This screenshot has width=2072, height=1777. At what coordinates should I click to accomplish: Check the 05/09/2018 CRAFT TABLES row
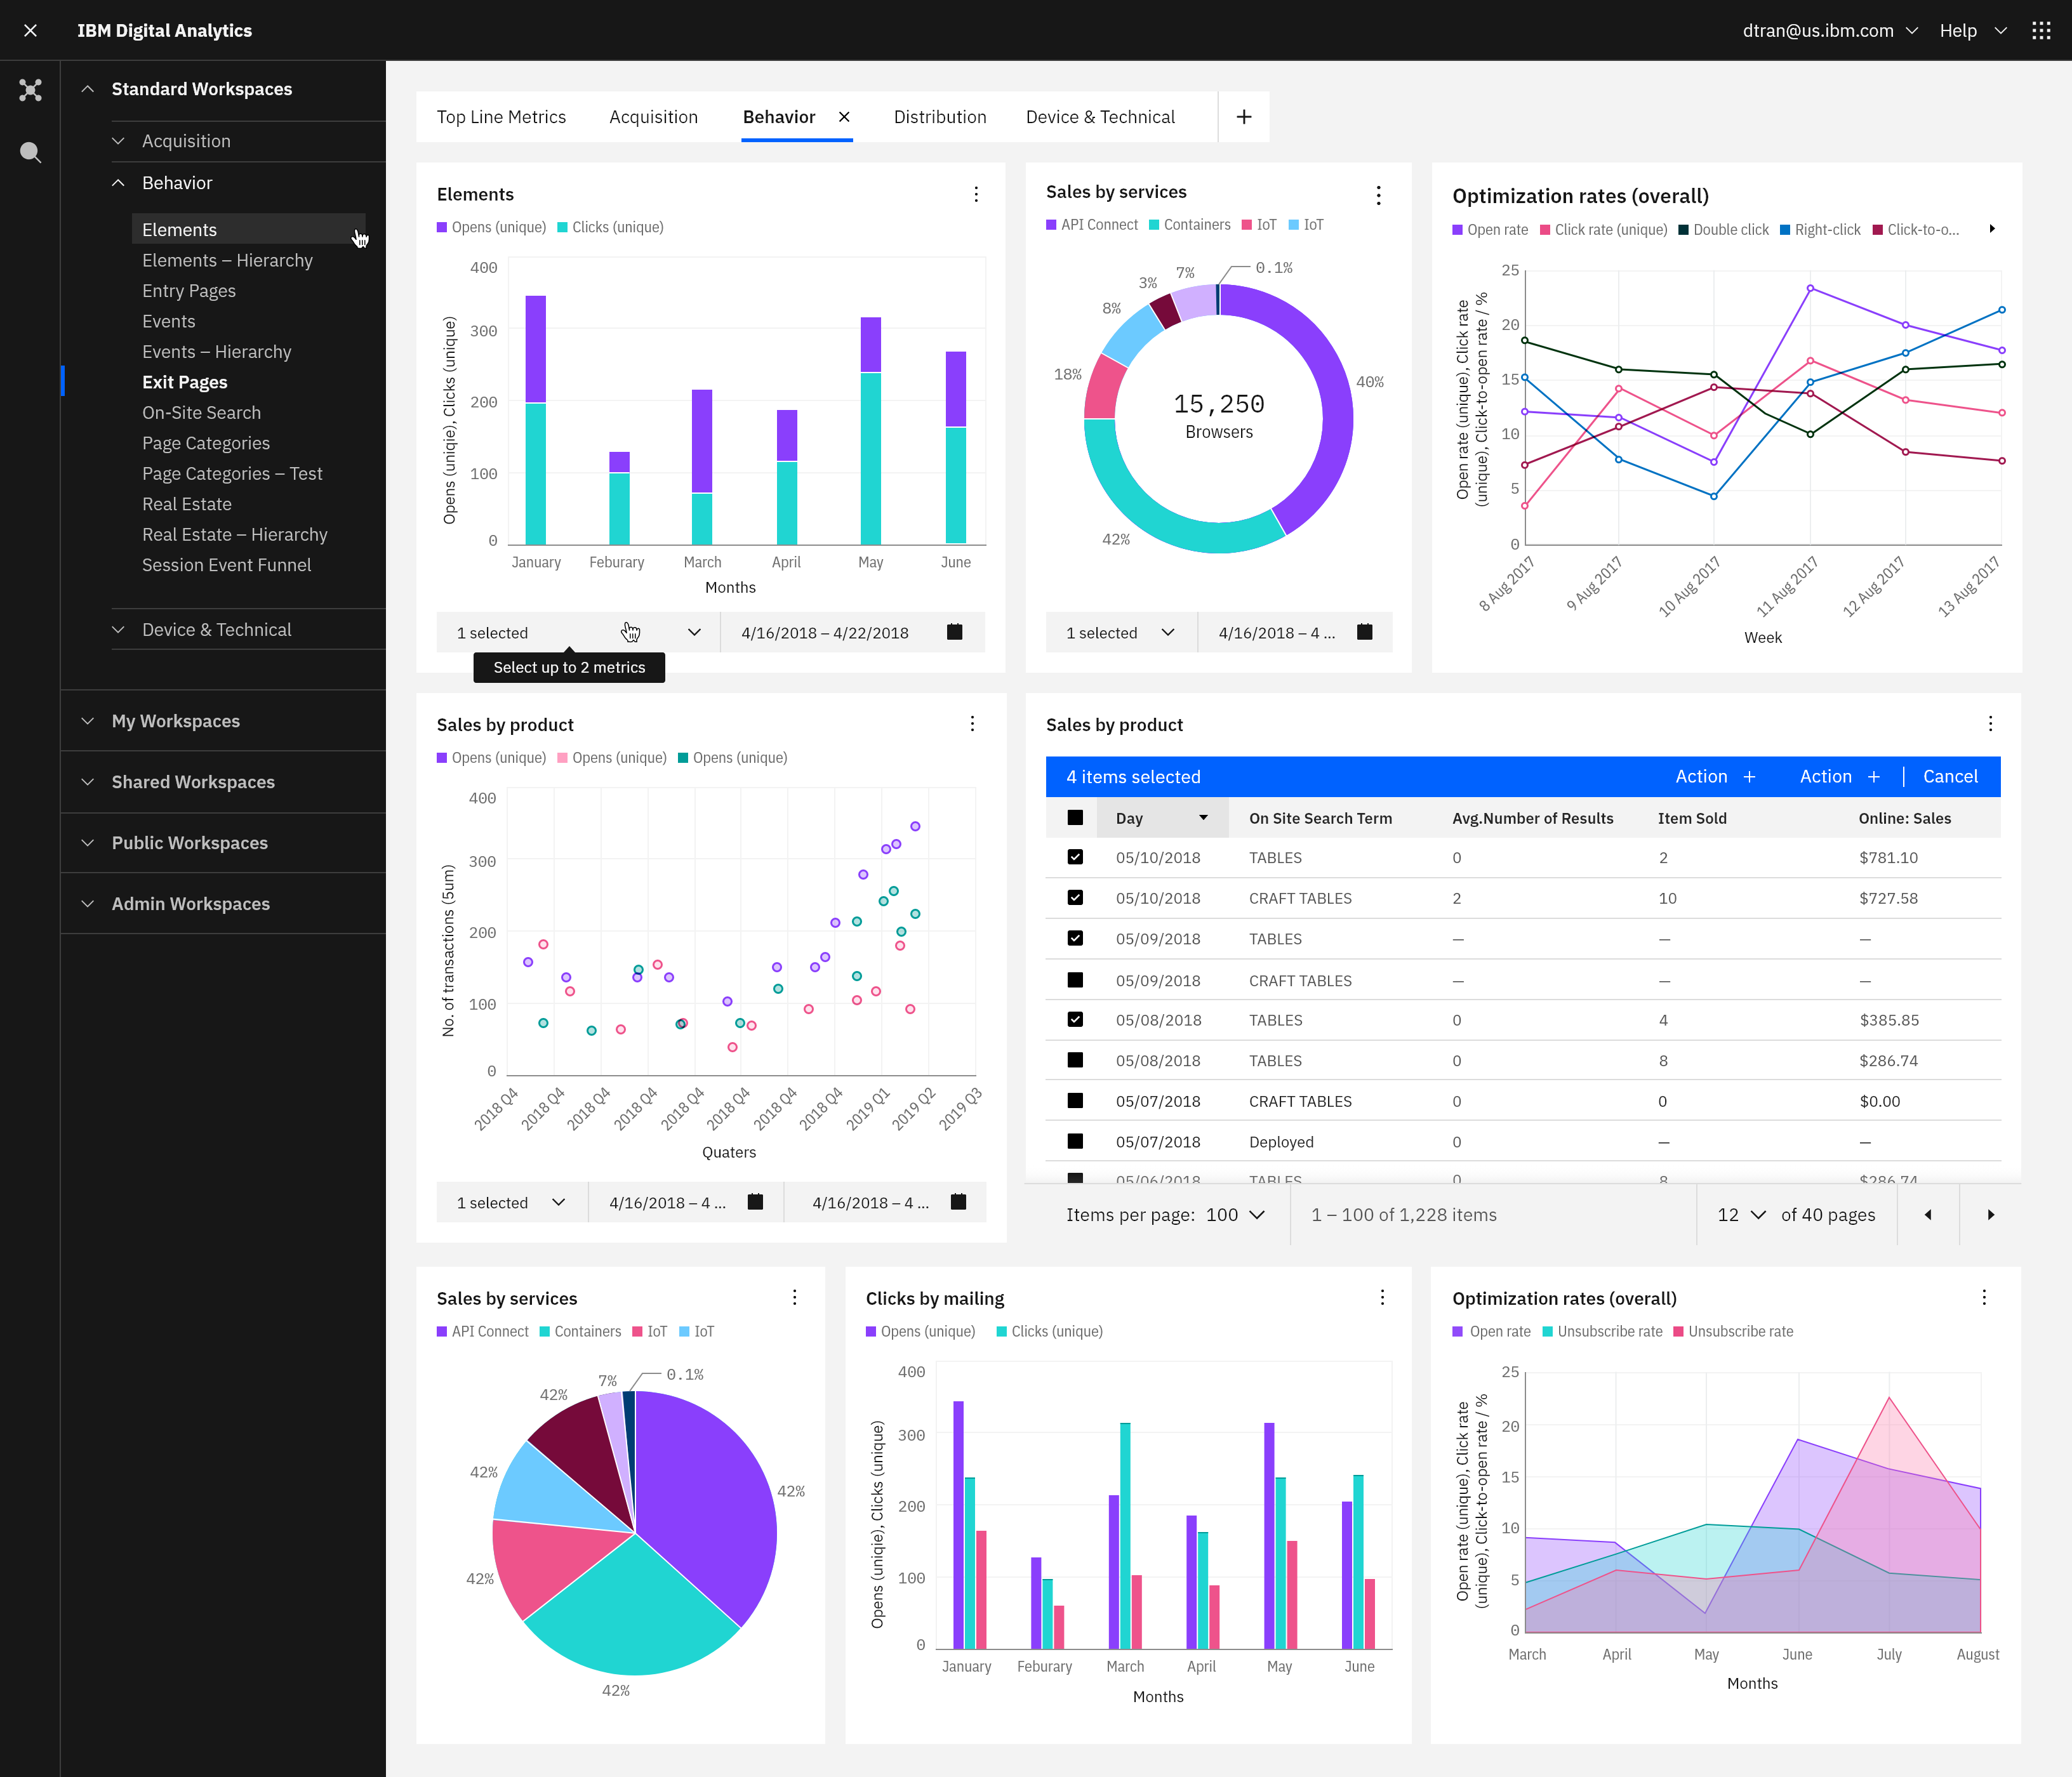tap(1075, 980)
